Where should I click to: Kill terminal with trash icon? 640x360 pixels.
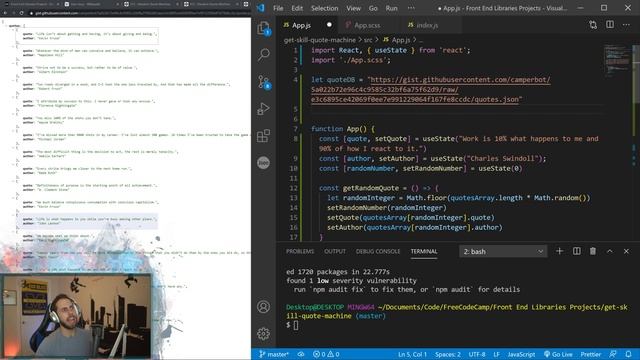pos(593,251)
